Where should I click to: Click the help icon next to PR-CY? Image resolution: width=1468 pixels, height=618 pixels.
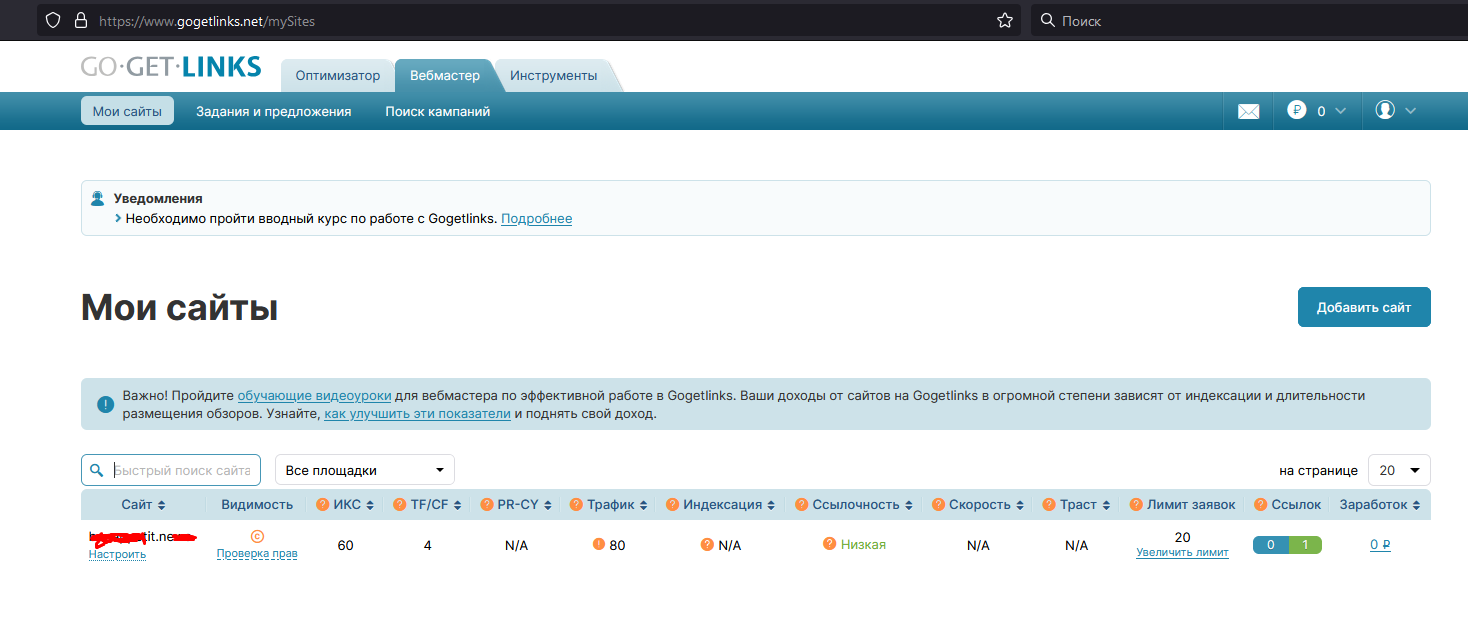click(x=486, y=505)
